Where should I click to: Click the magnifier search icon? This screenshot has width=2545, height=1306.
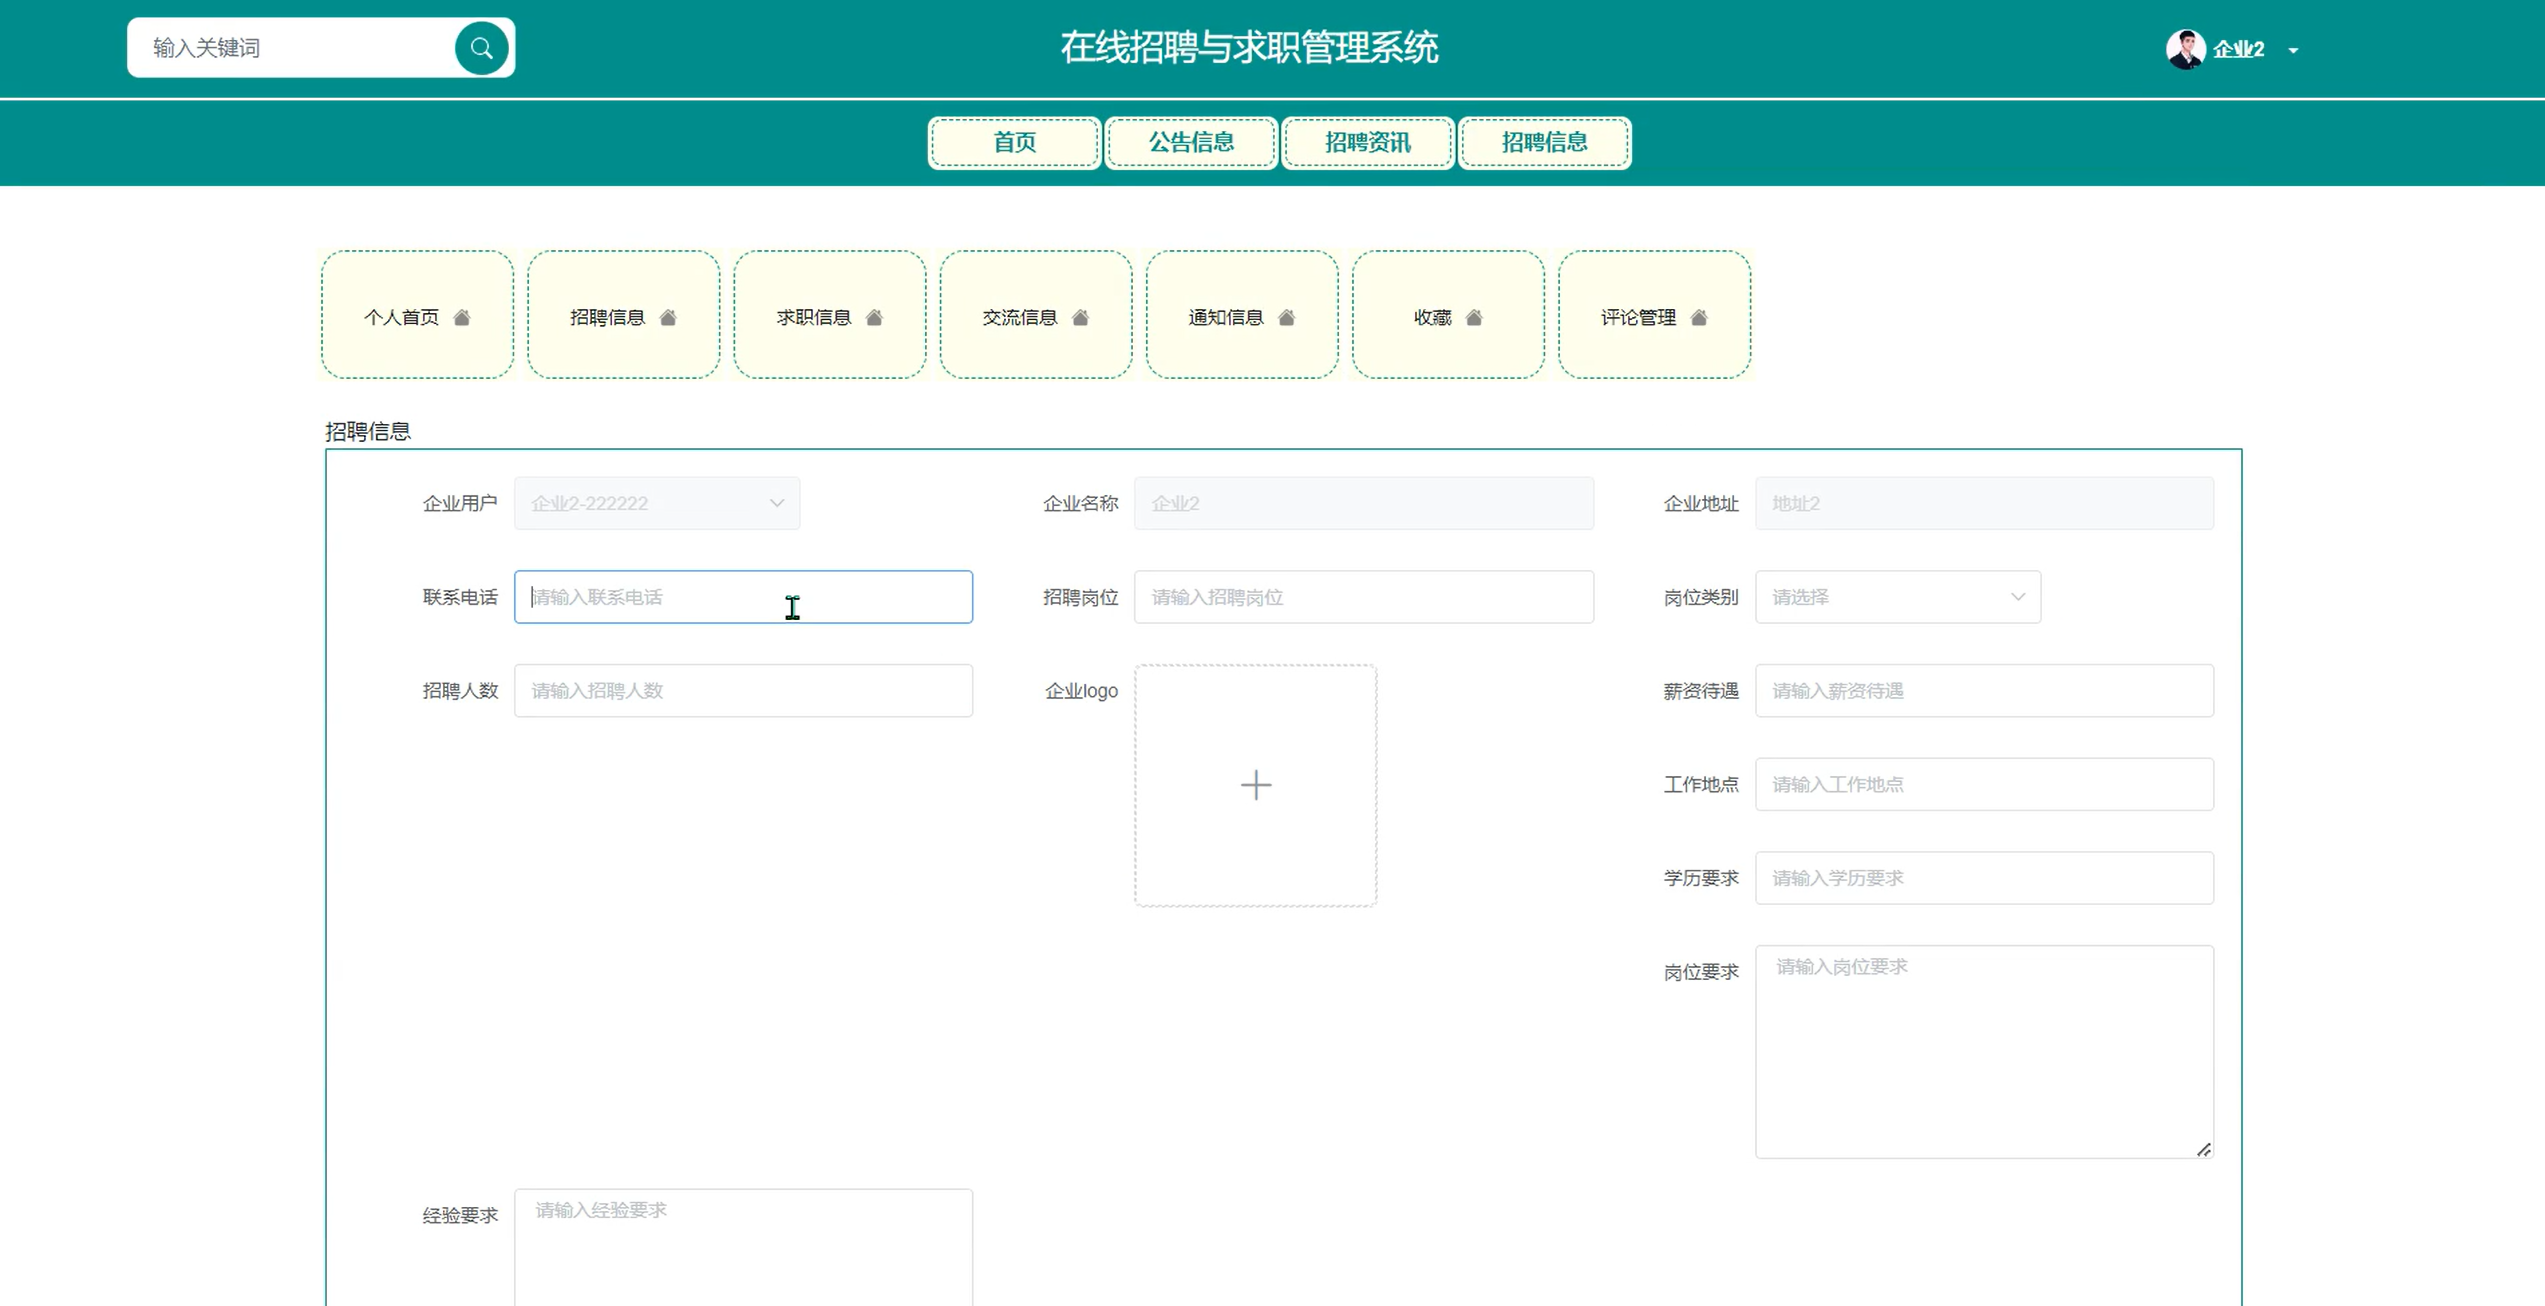click(x=481, y=48)
